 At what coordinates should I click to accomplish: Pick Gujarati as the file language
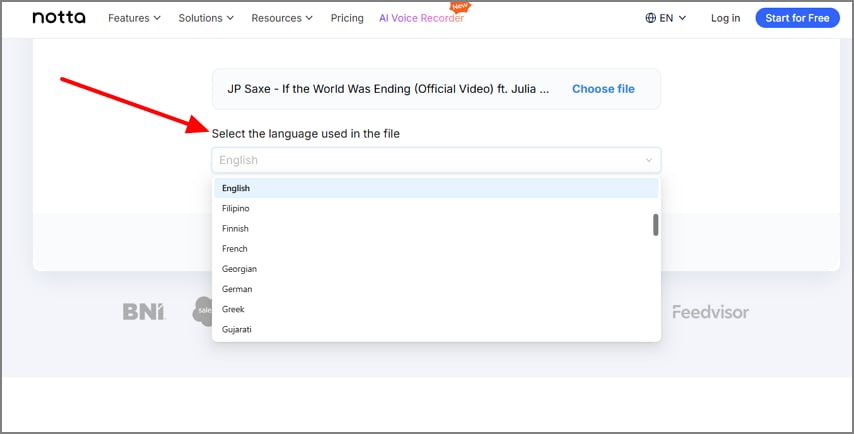436,329
